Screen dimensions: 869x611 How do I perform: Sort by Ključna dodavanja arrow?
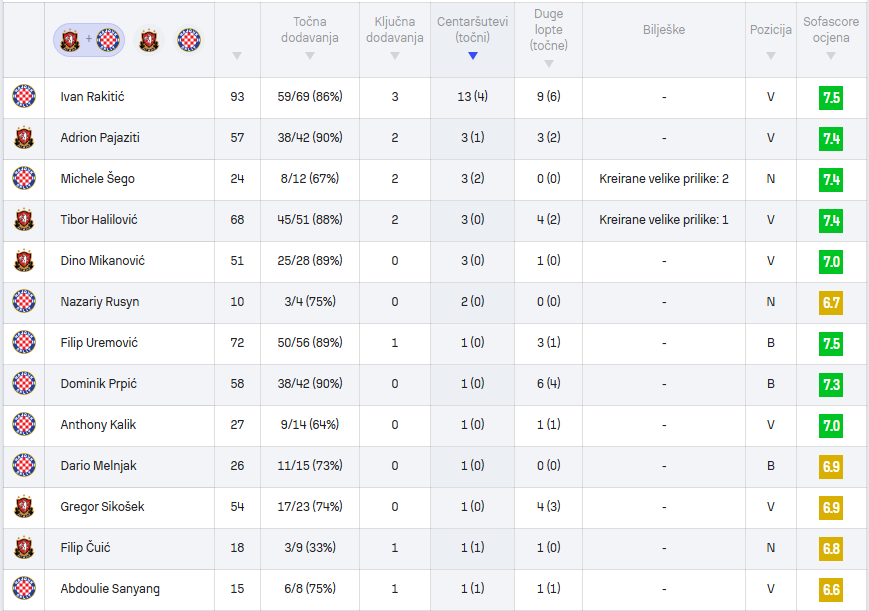(x=395, y=56)
